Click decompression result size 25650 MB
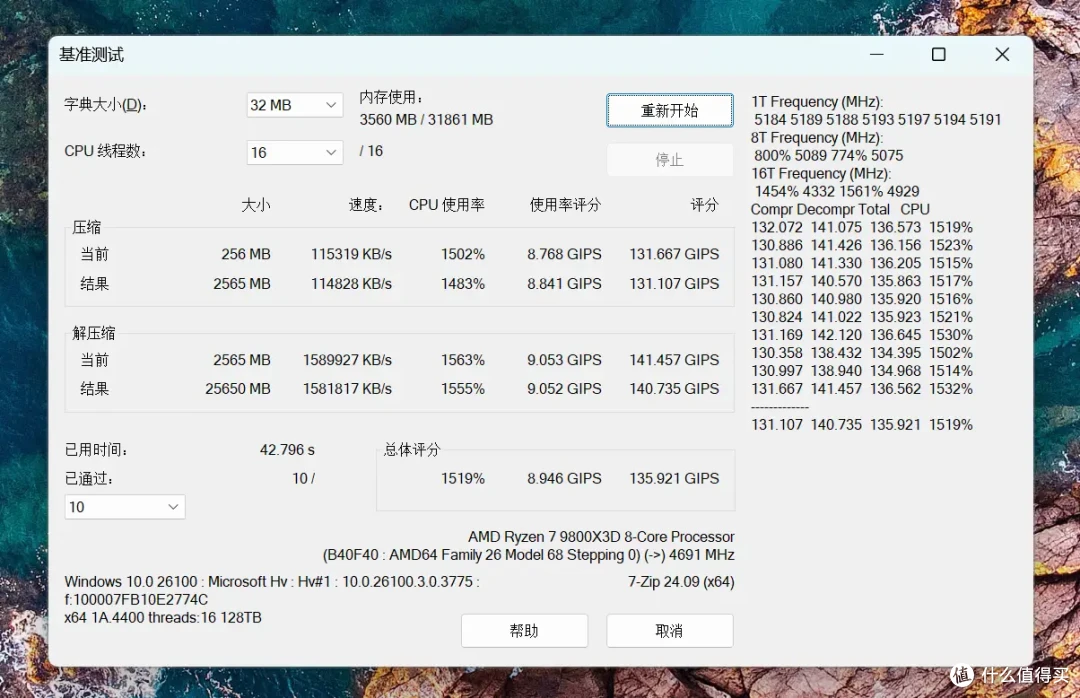This screenshot has height=698, width=1080. tap(238, 389)
